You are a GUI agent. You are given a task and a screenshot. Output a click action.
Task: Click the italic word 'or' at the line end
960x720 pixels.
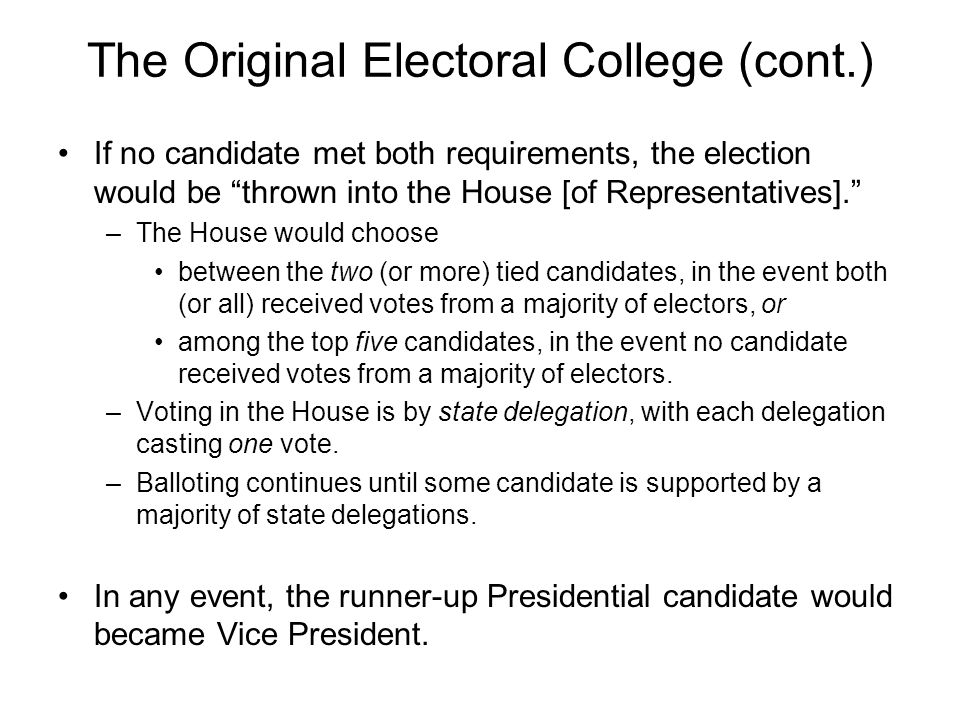click(773, 304)
